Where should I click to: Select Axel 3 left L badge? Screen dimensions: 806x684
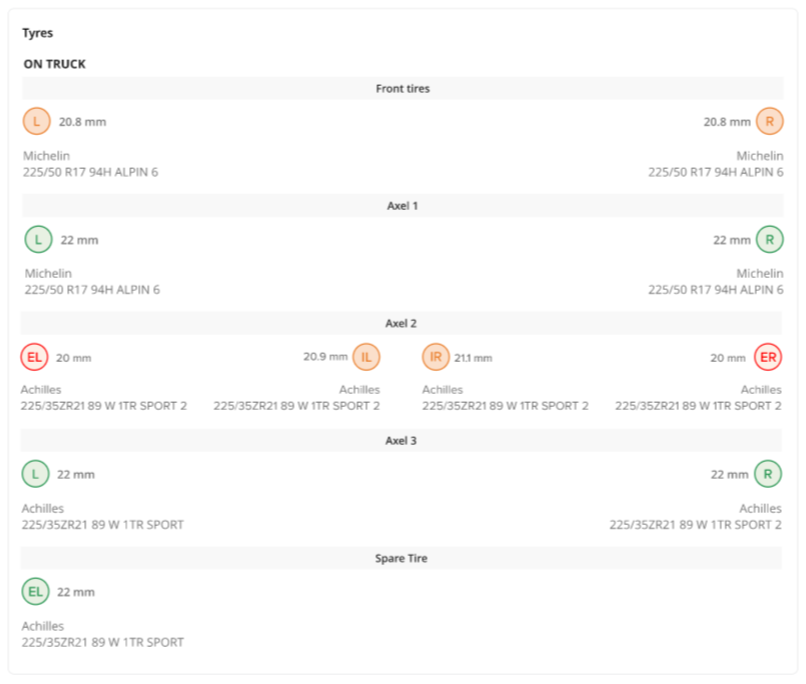(x=37, y=474)
